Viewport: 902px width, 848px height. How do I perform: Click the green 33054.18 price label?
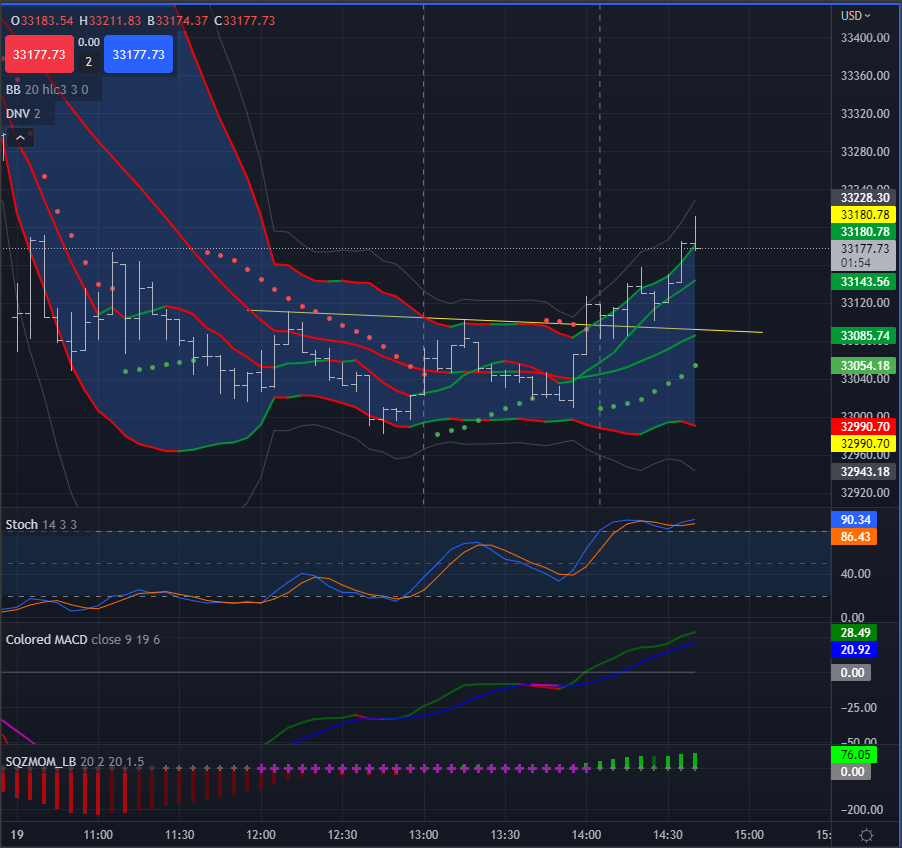[x=864, y=365]
